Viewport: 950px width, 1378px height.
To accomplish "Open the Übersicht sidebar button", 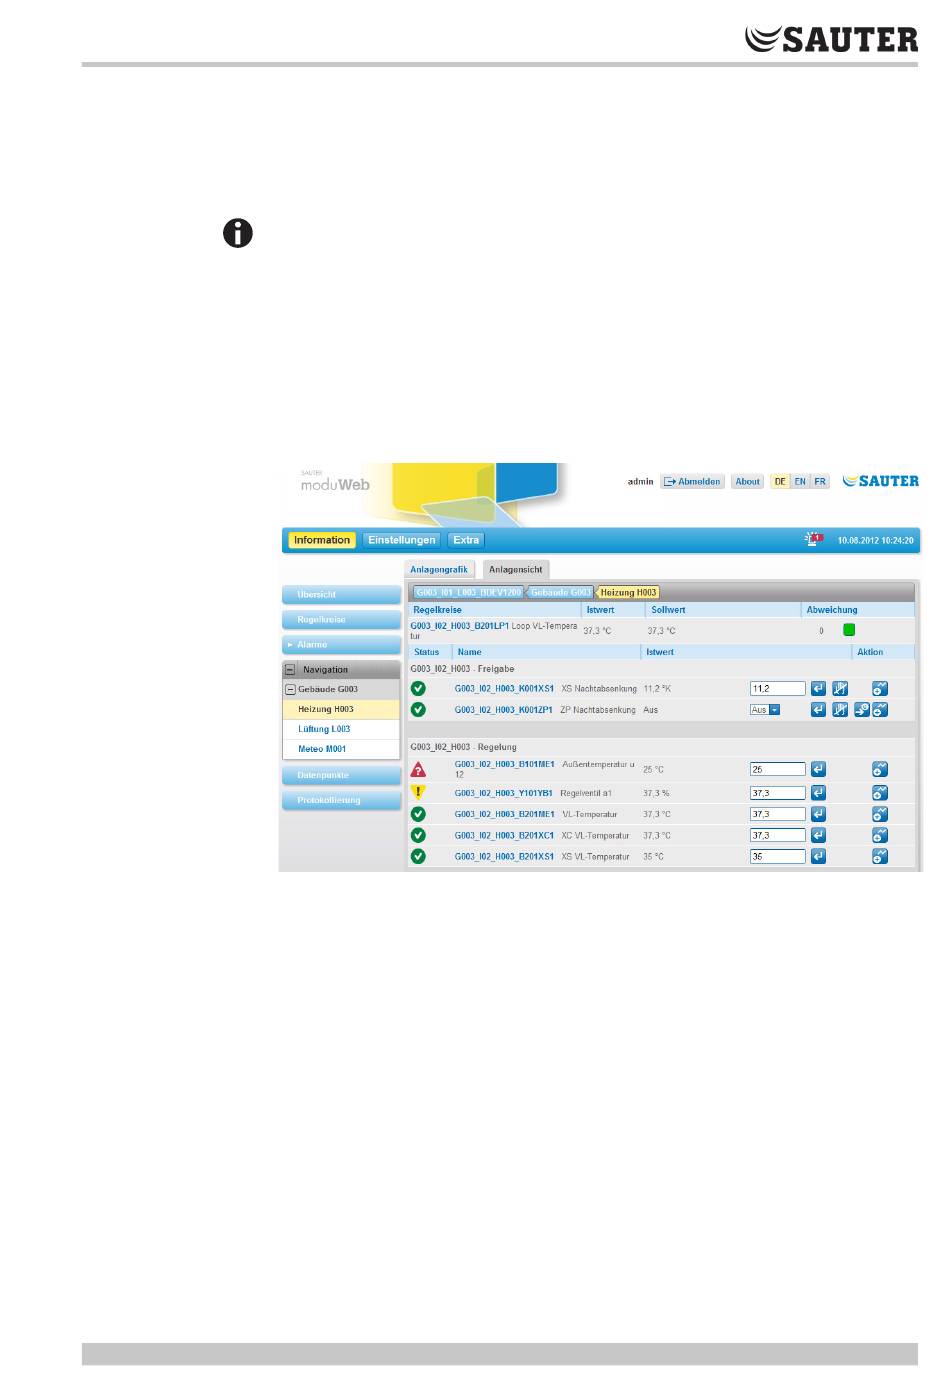I will click(341, 595).
